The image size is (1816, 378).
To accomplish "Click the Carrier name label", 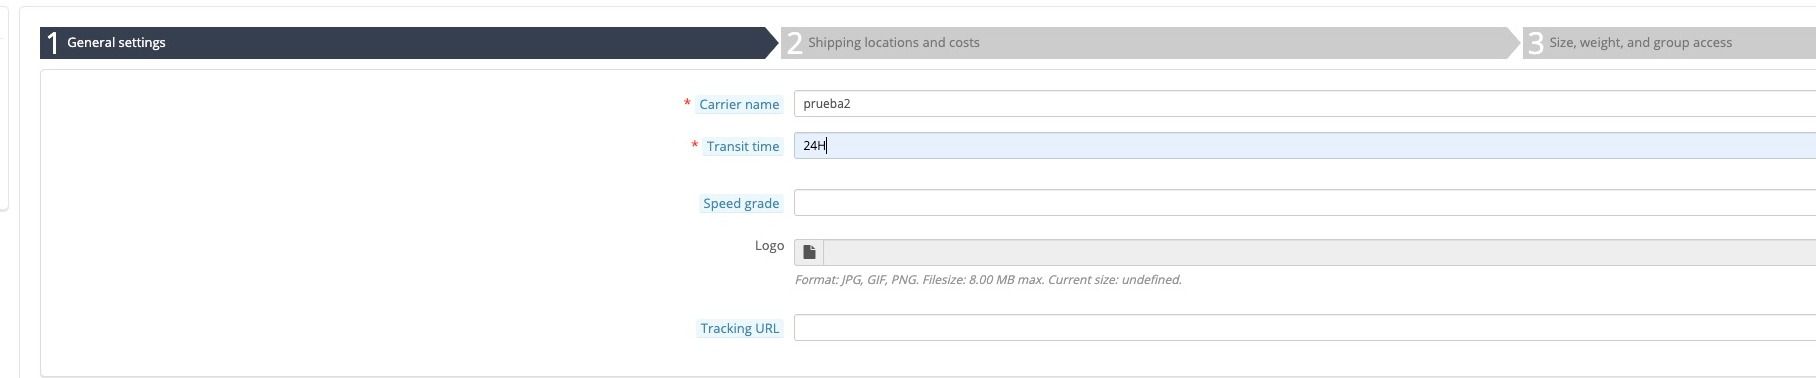I will 739,104.
